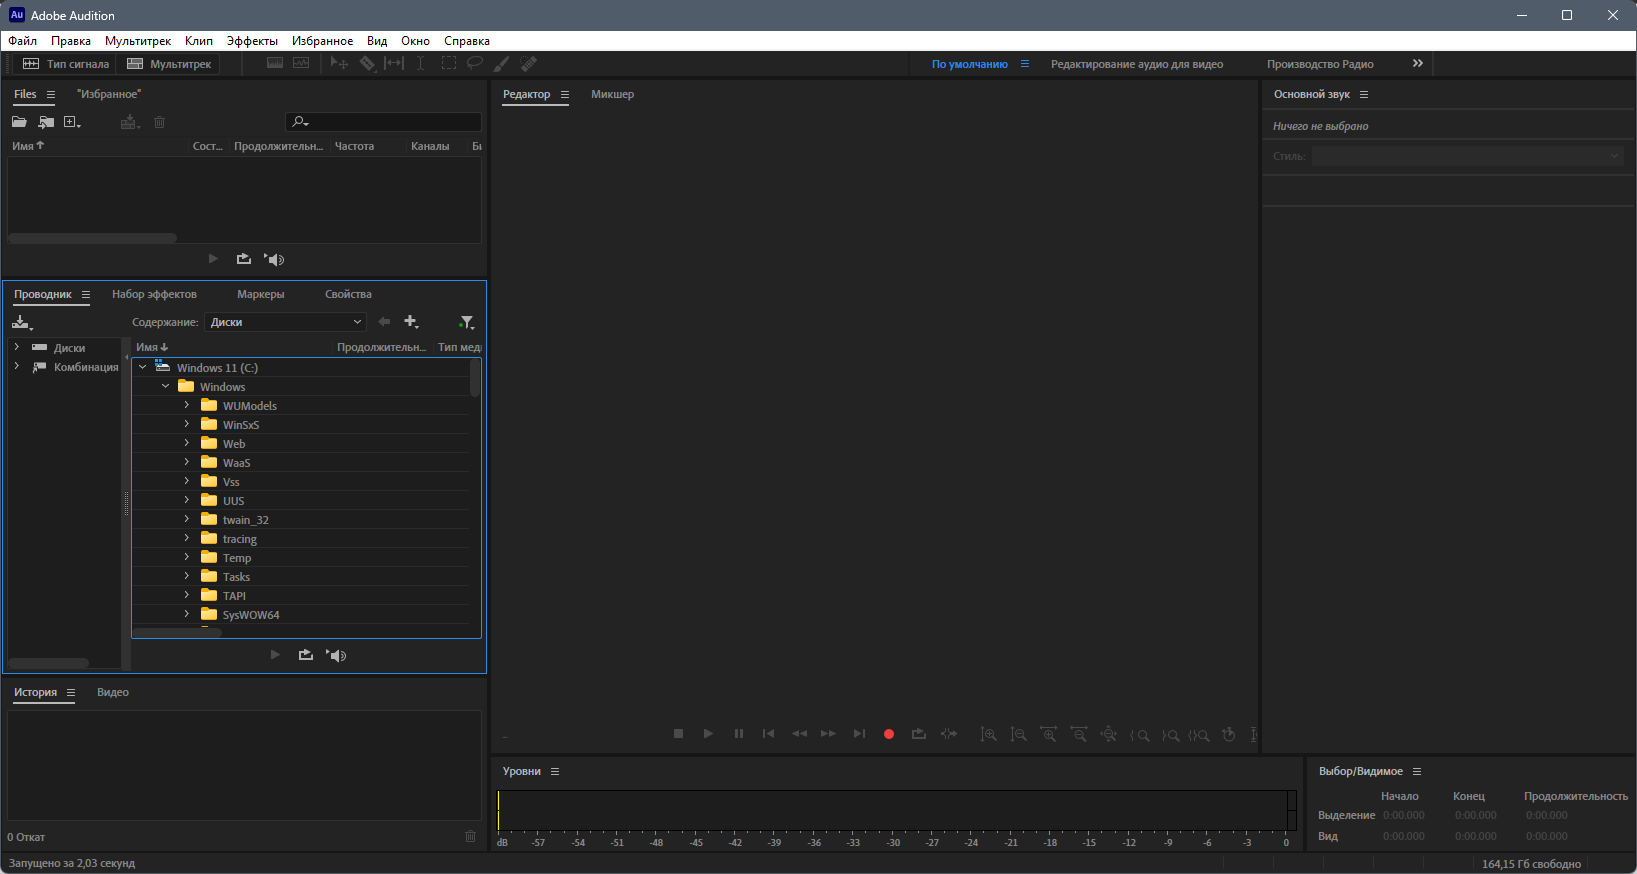The width and height of the screenshot is (1637, 874).
Task: Click the import download icon in Проводник
Action: (x=22, y=322)
